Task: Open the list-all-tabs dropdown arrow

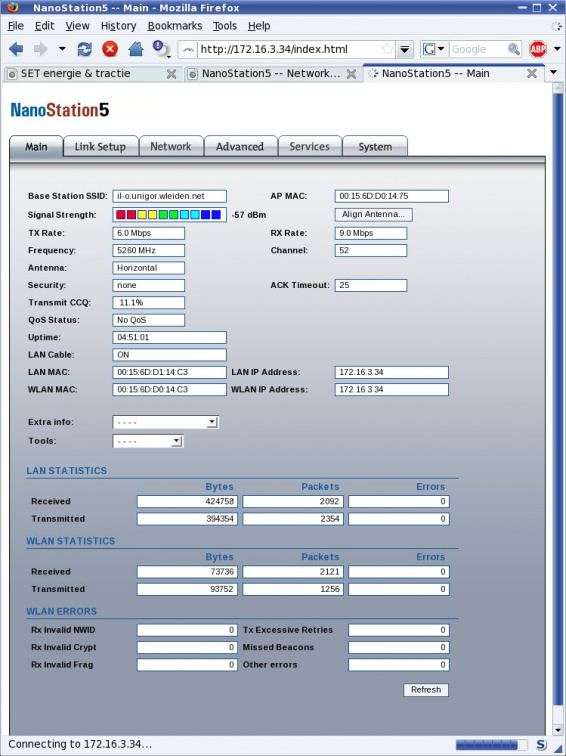Action: (553, 72)
